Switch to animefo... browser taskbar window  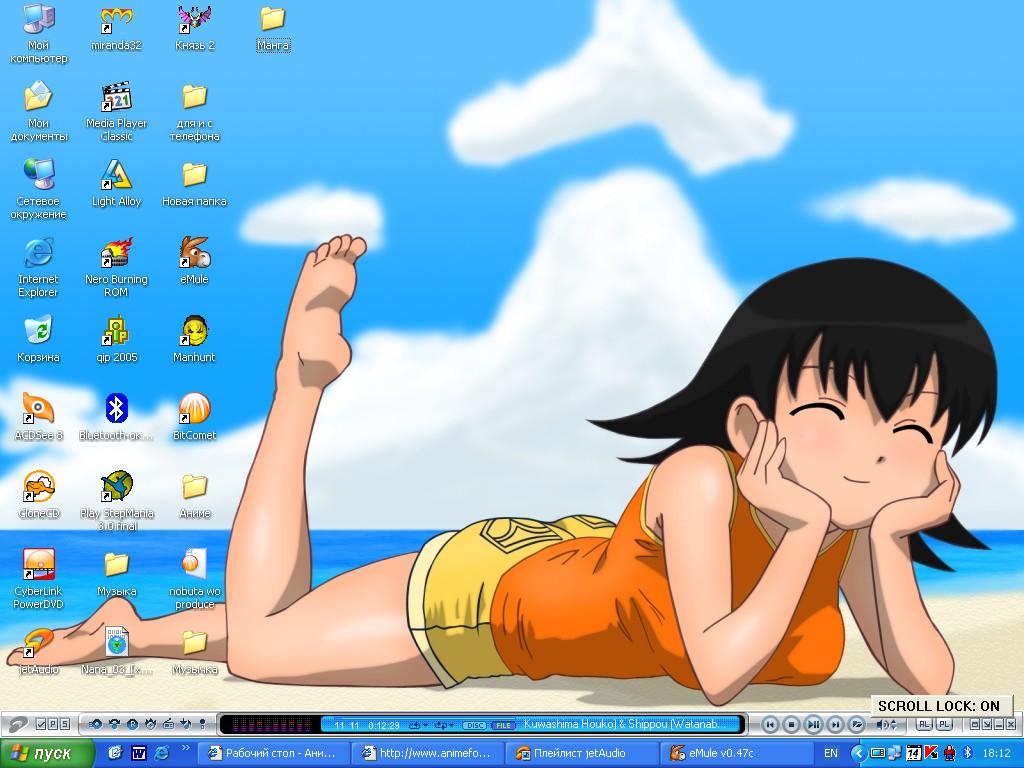pyautogui.click(x=428, y=754)
